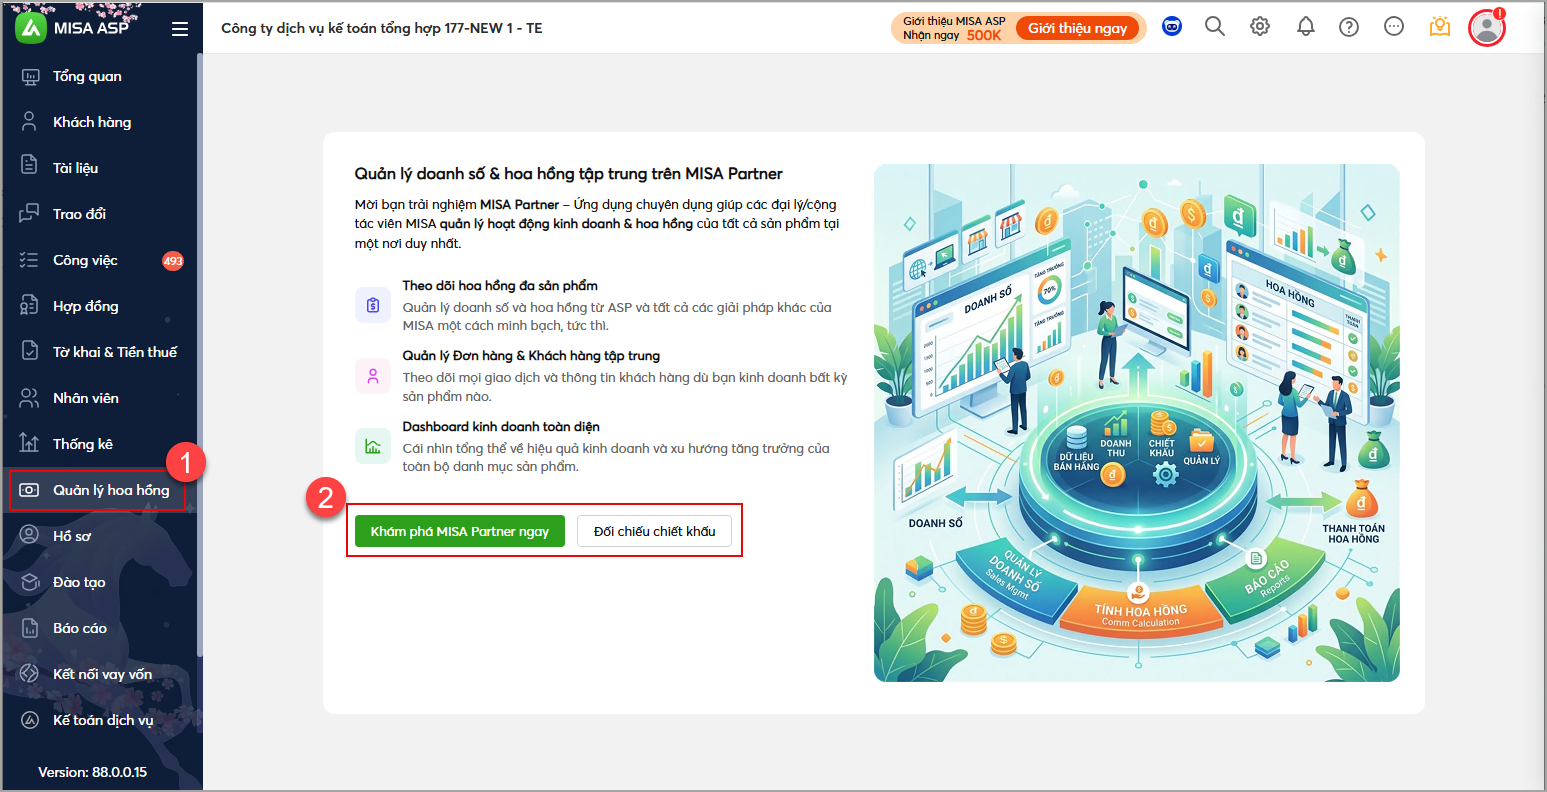Click the Theo dõi hoa hồng đa sản phẩm heading

coord(500,285)
